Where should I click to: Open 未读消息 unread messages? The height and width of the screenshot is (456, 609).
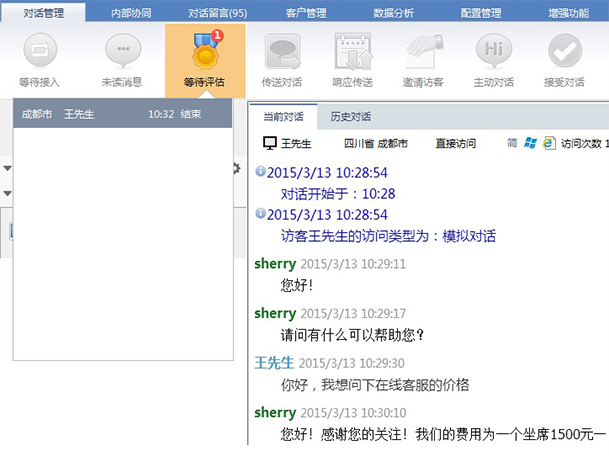tap(122, 52)
